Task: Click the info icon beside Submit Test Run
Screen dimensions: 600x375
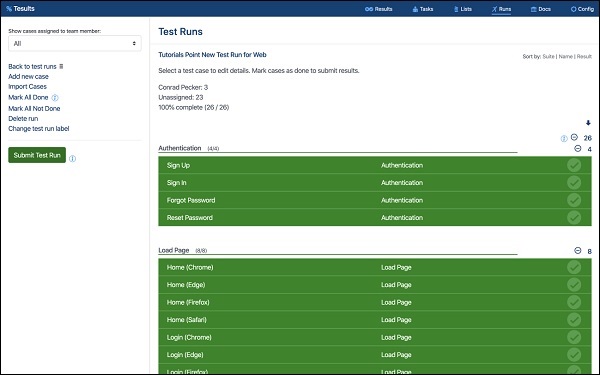Action: [72, 158]
